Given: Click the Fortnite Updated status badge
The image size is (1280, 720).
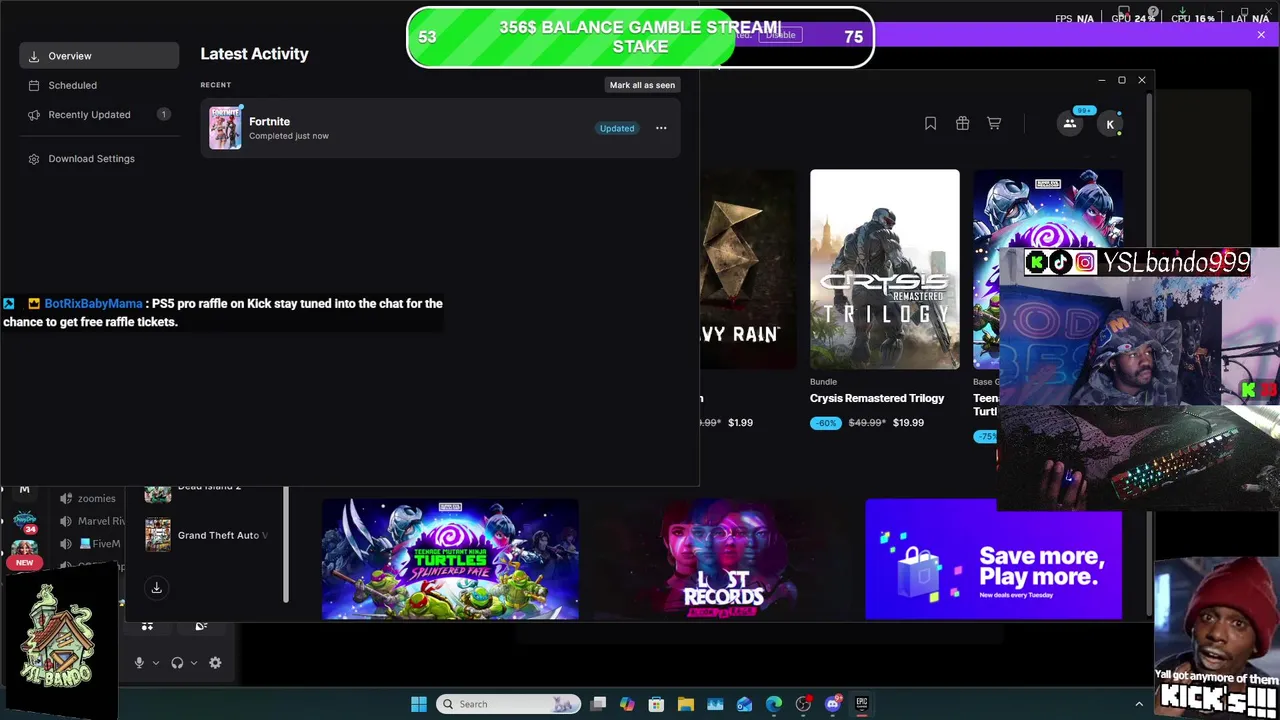Looking at the screenshot, I should click(617, 128).
